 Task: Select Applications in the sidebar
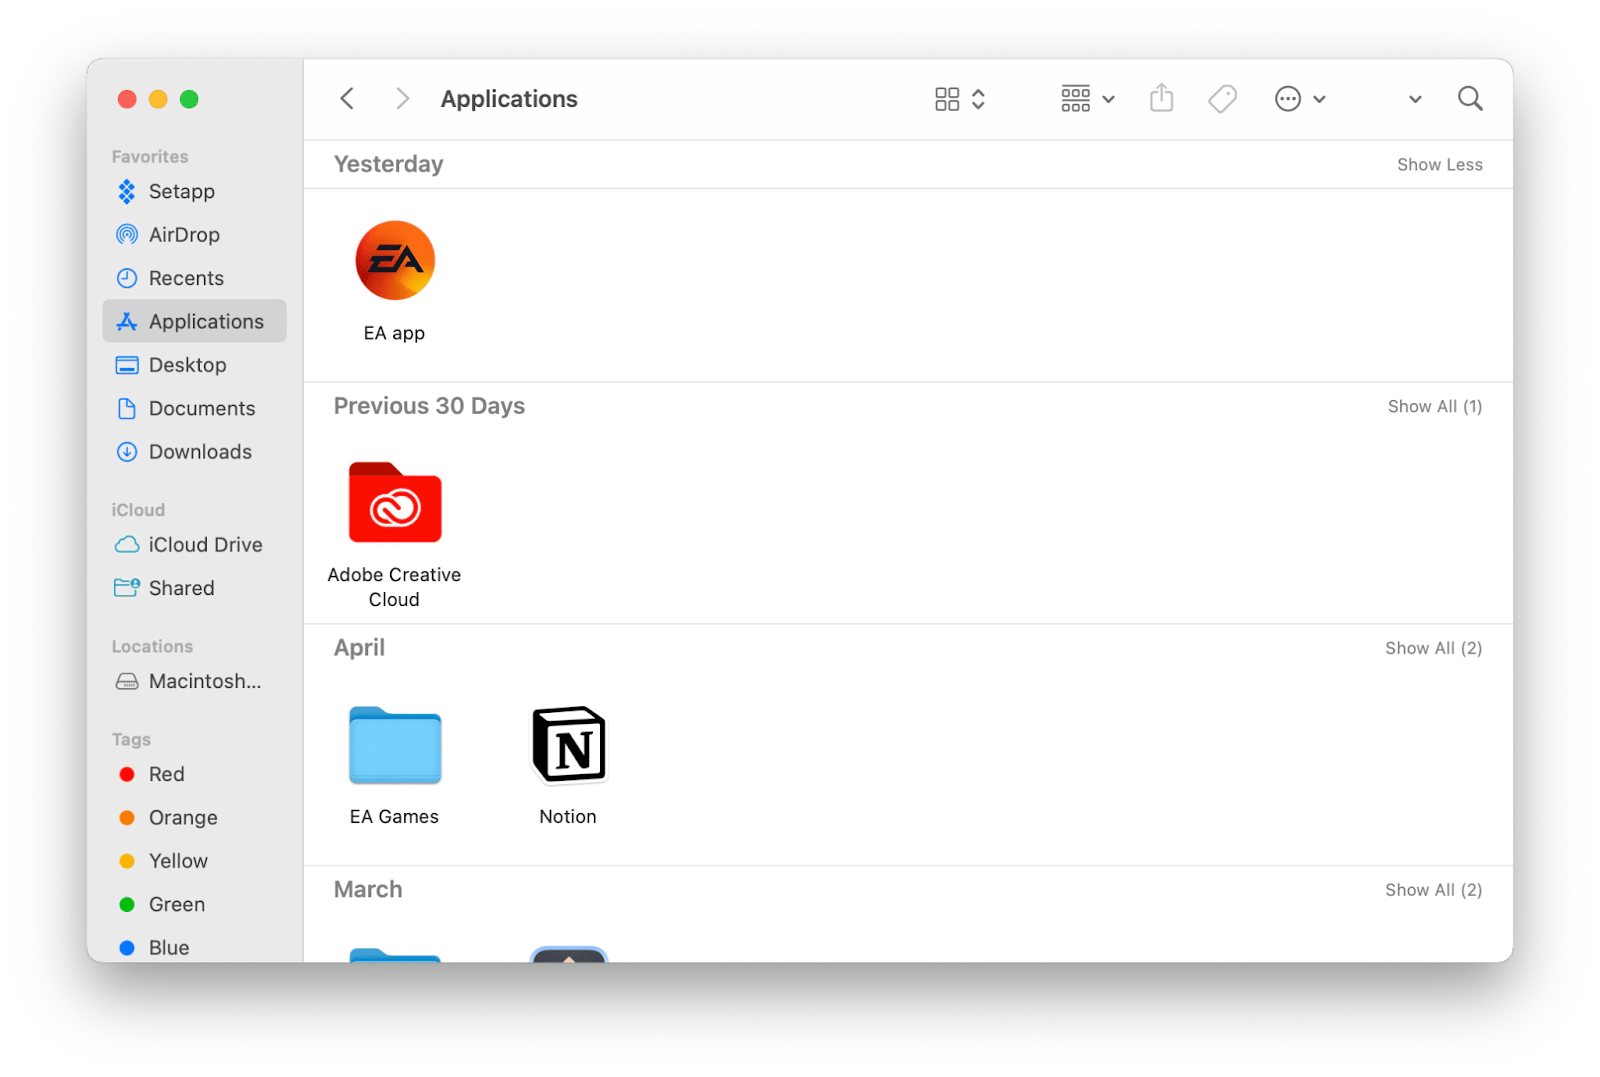click(x=194, y=321)
